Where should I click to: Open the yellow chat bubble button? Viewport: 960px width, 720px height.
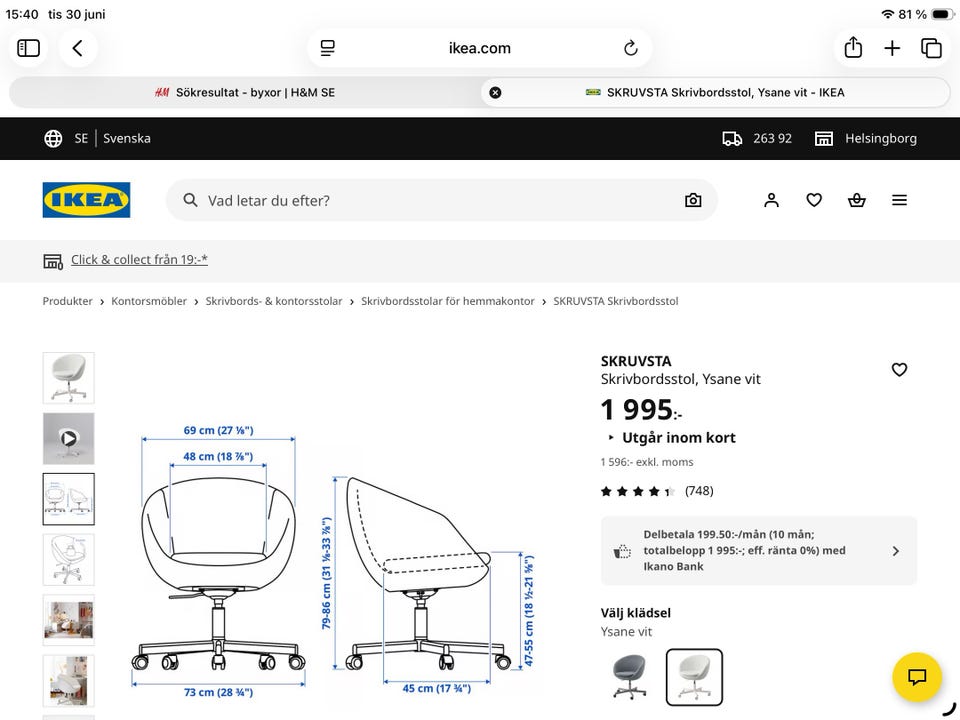(917, 677)
